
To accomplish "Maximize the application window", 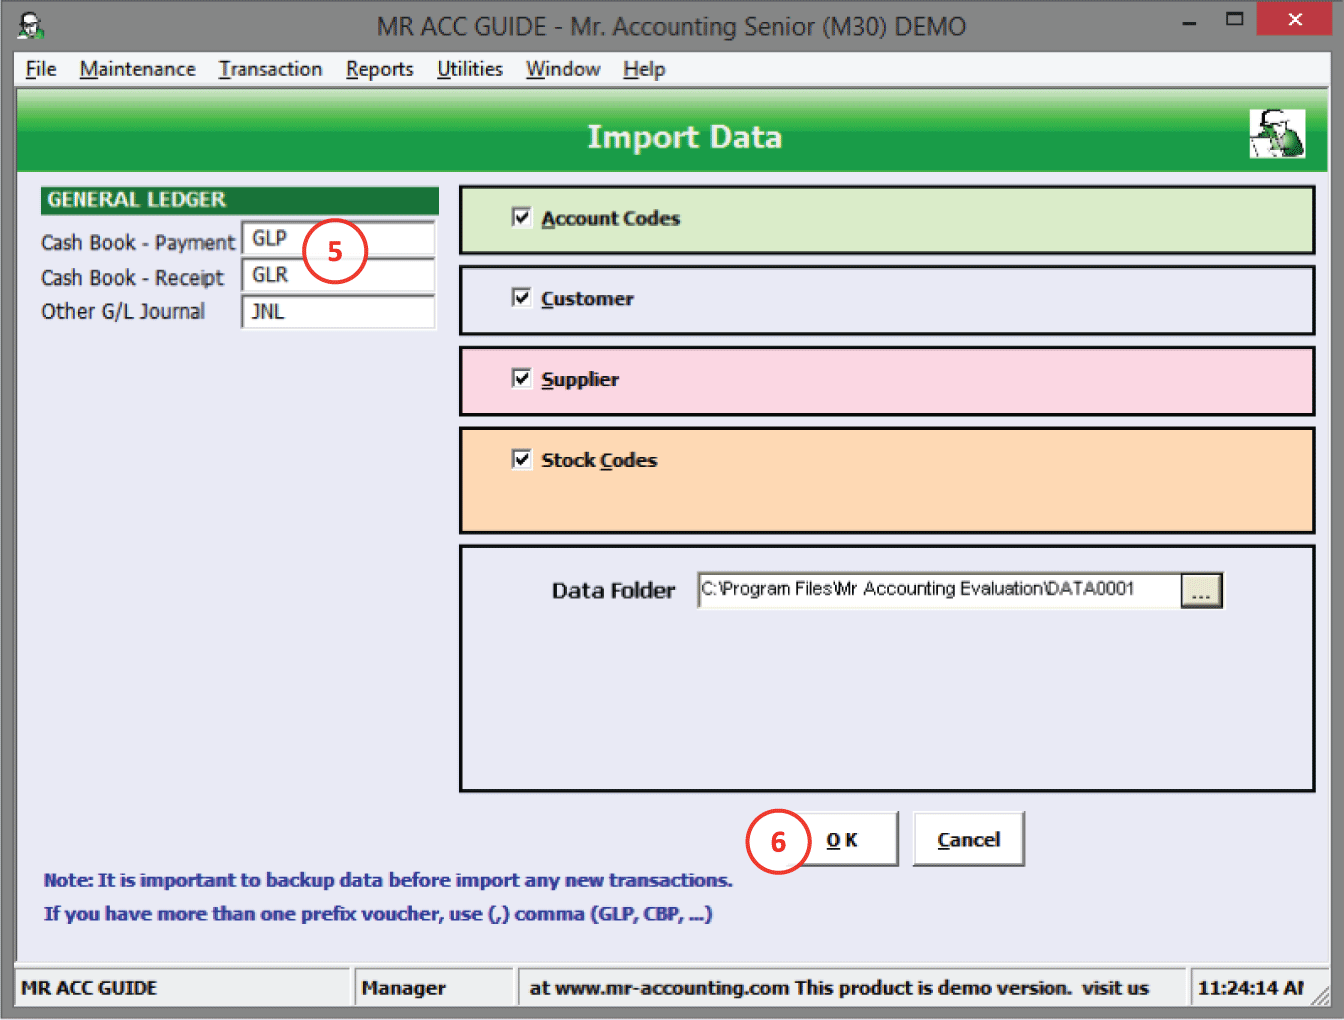I will 1235,20.
